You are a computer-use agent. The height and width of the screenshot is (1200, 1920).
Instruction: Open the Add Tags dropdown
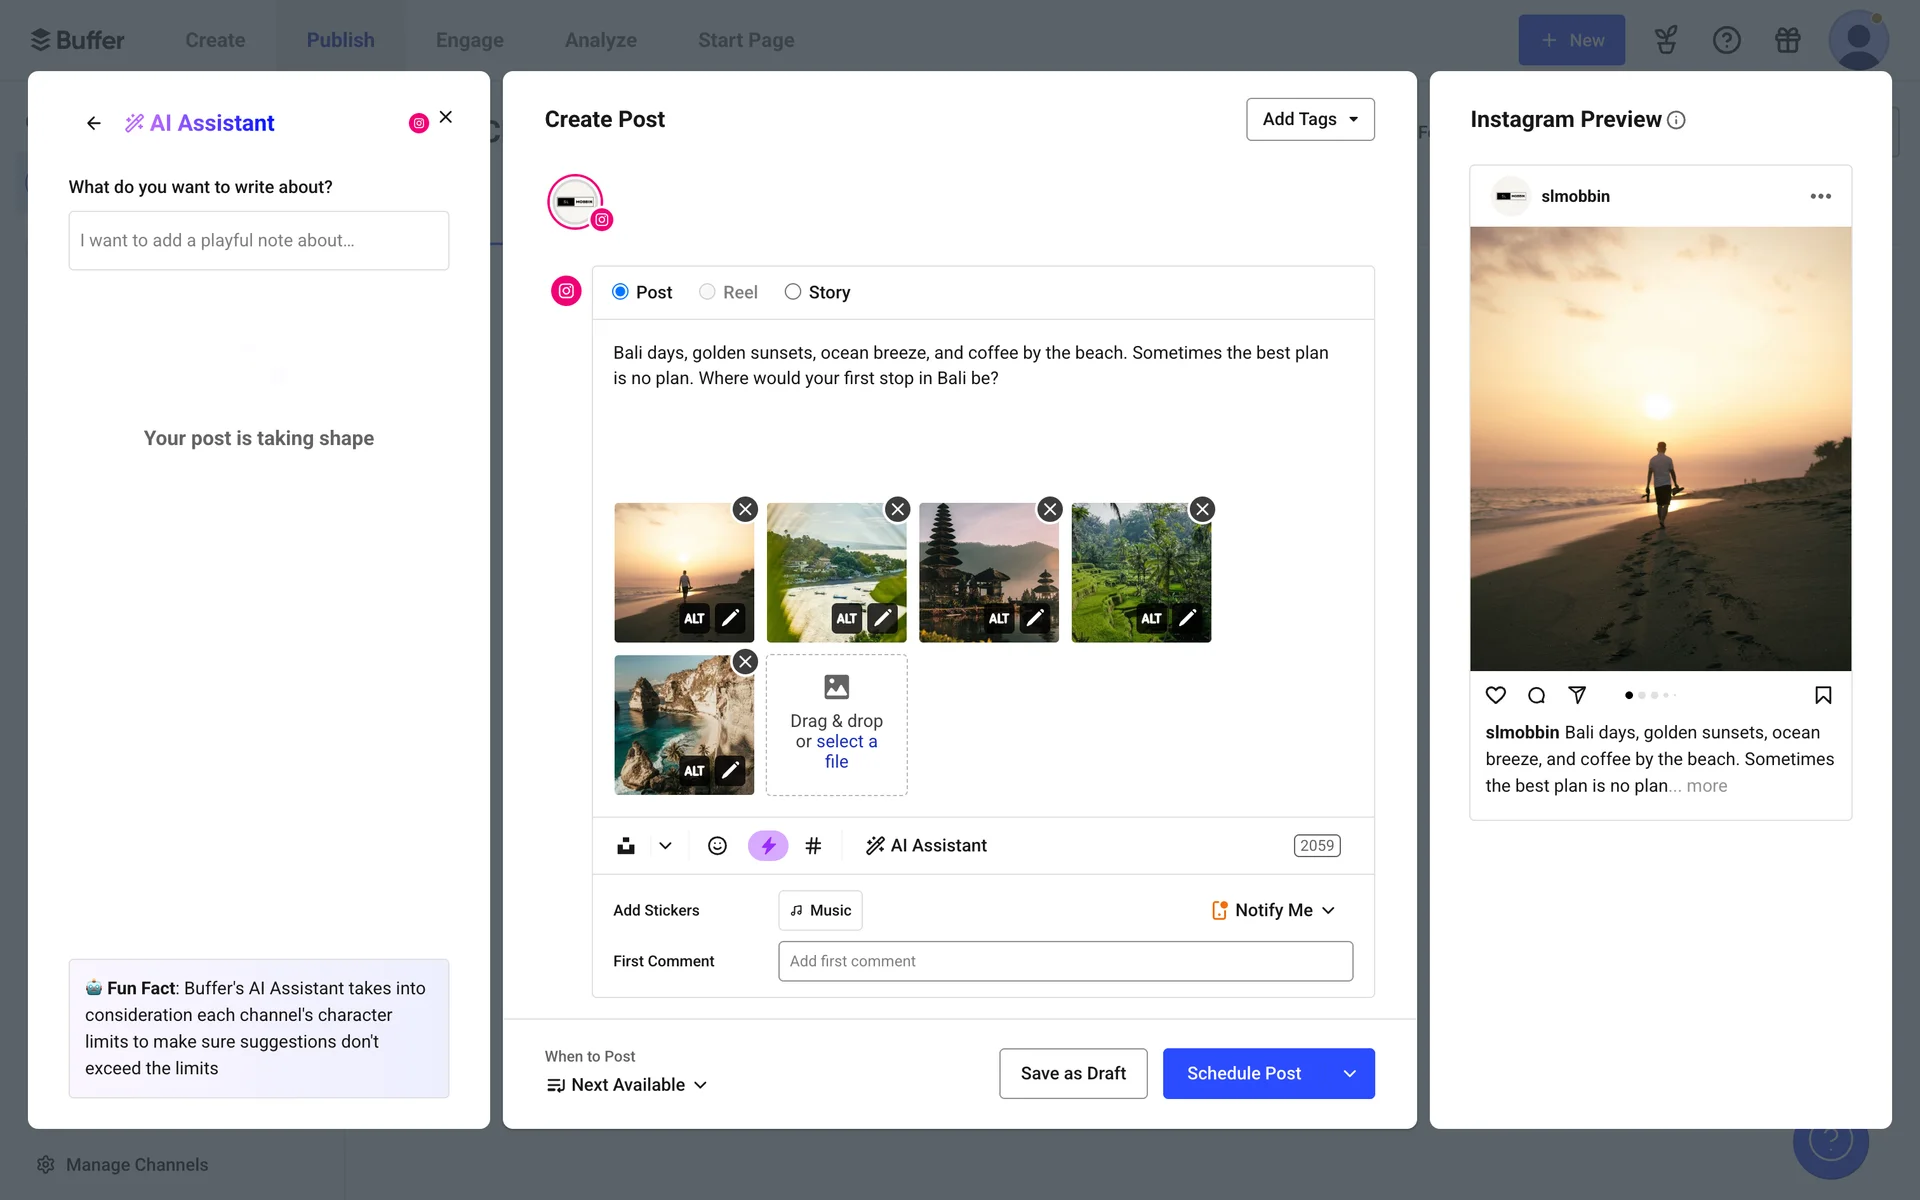point(1310,119)
